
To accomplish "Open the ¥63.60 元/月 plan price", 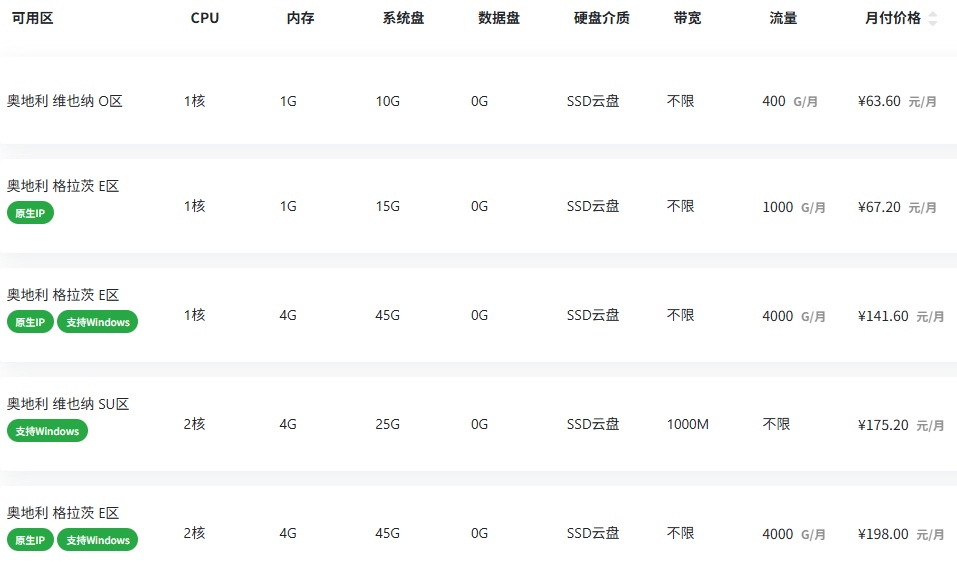I will [x=897, y=101].
